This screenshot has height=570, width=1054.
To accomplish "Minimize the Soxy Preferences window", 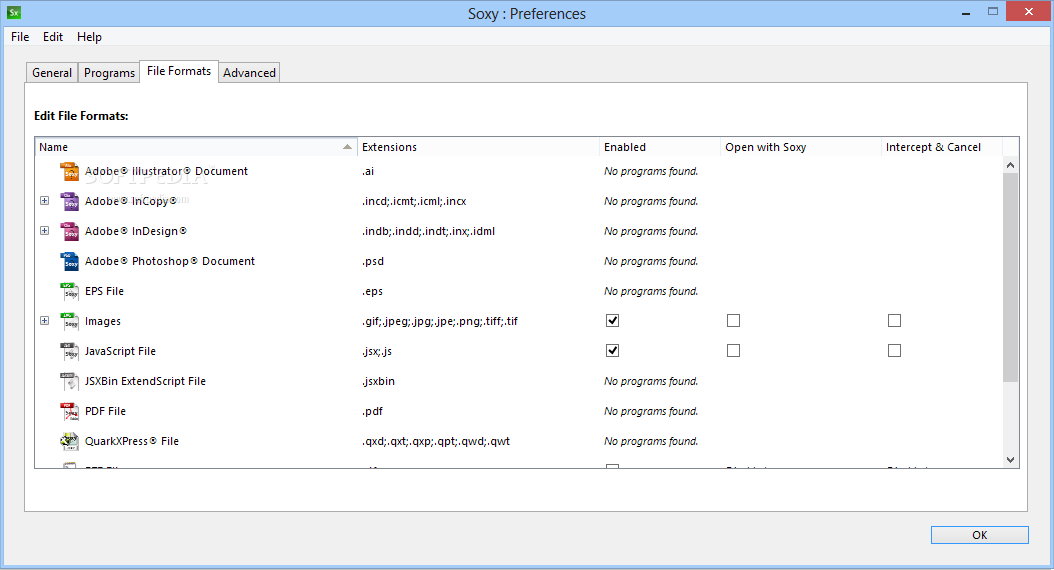I will [x=966, y=12].
